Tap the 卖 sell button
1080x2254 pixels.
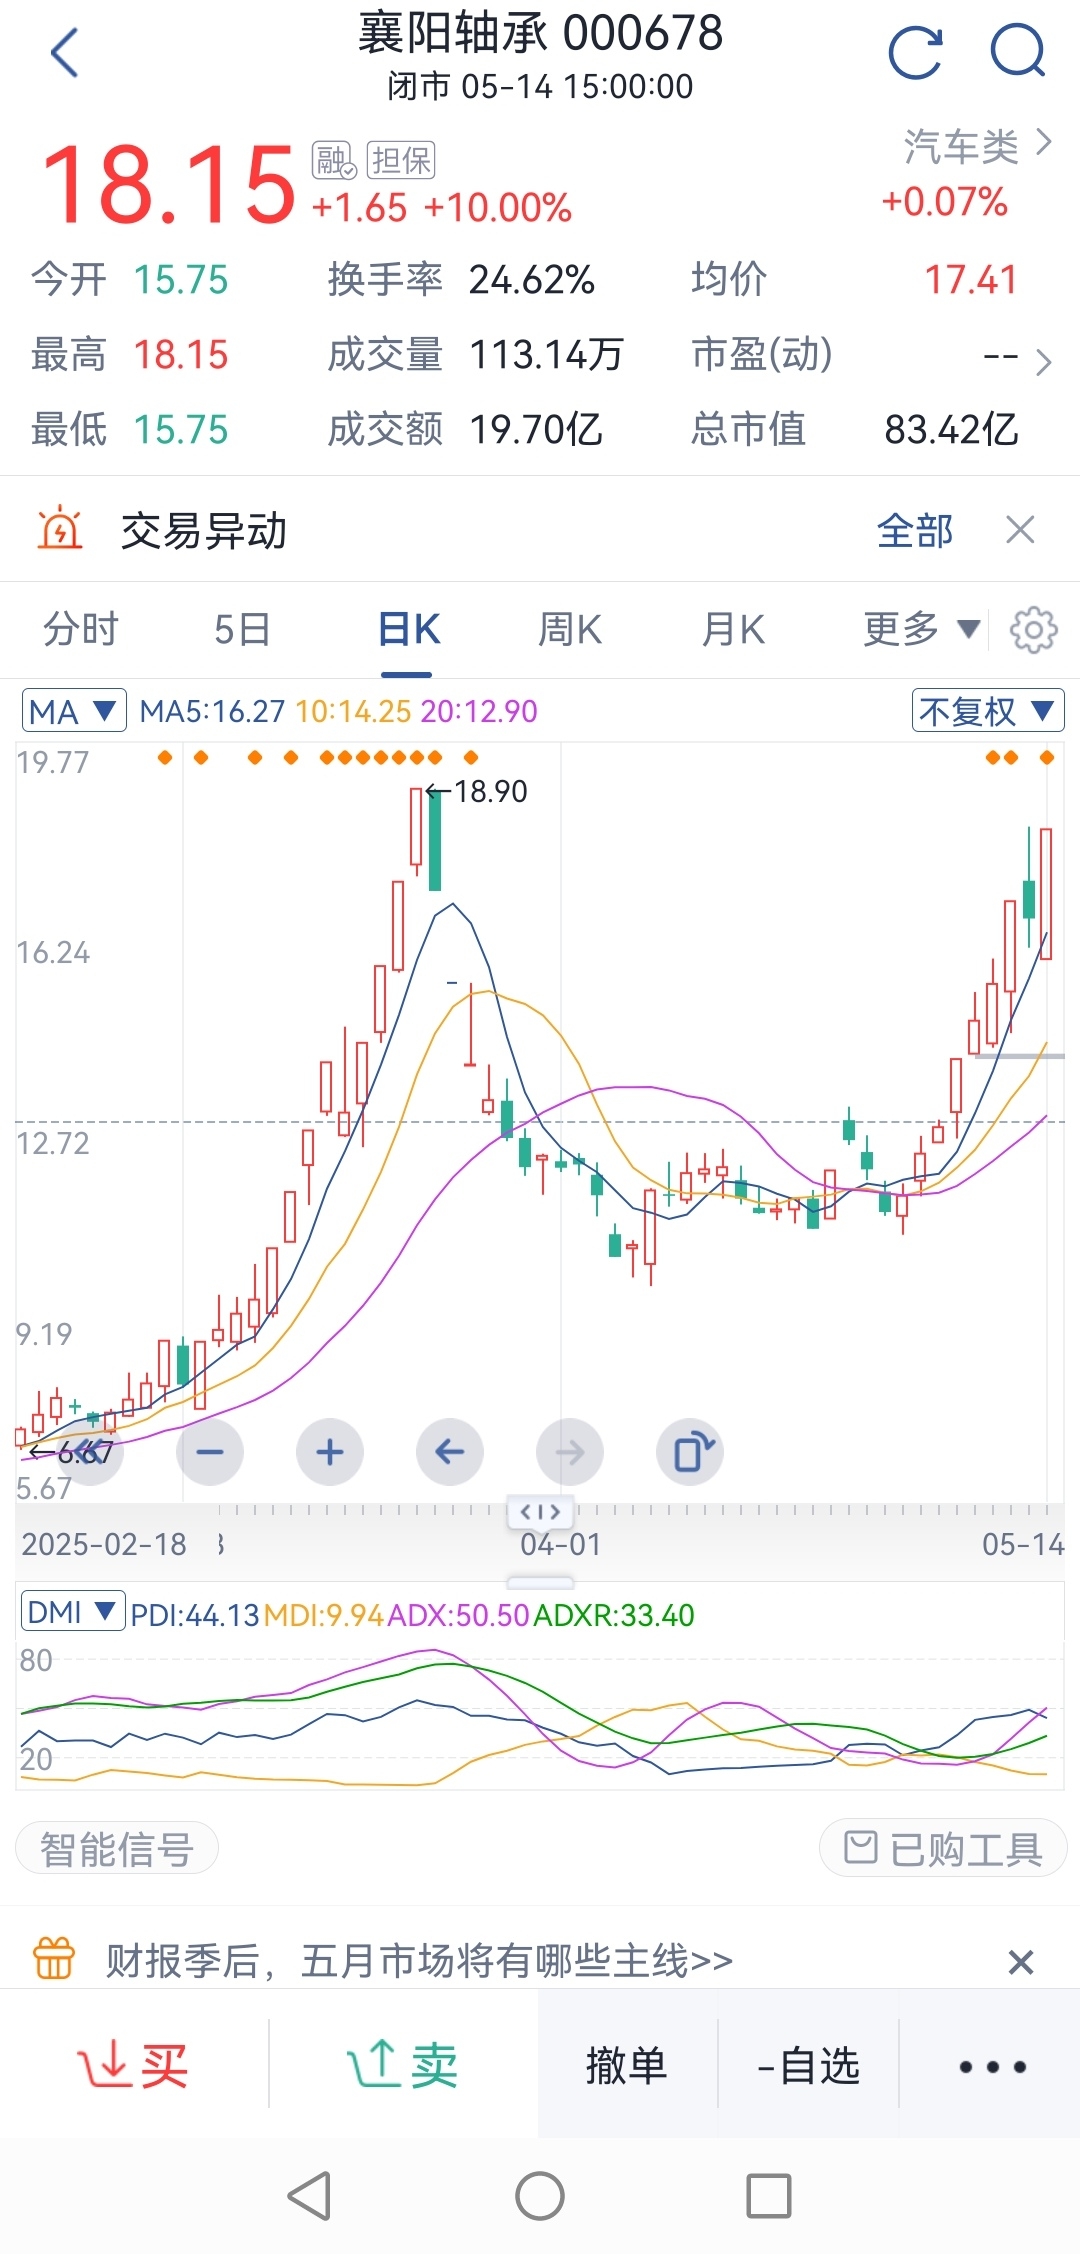coord(403,2064)
